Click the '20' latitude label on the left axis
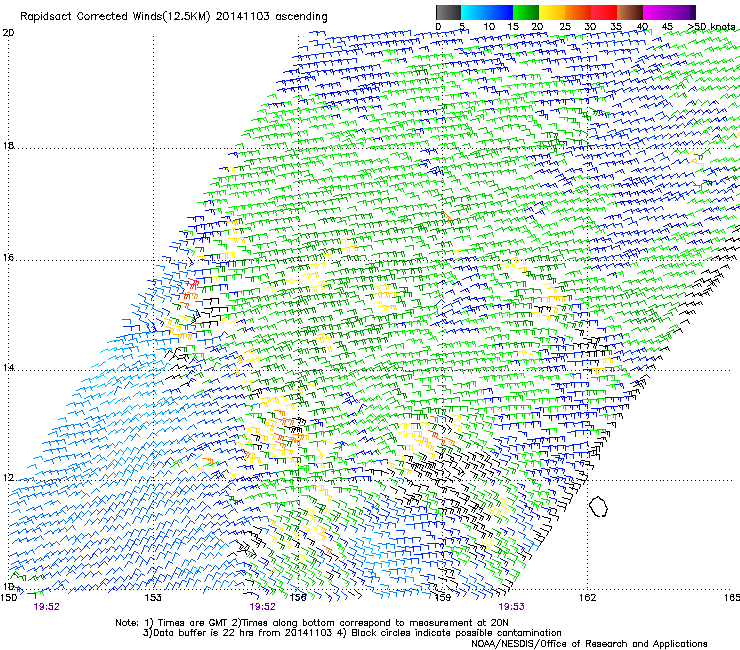This screenshot has height=650, width=740. pos(8,33)
